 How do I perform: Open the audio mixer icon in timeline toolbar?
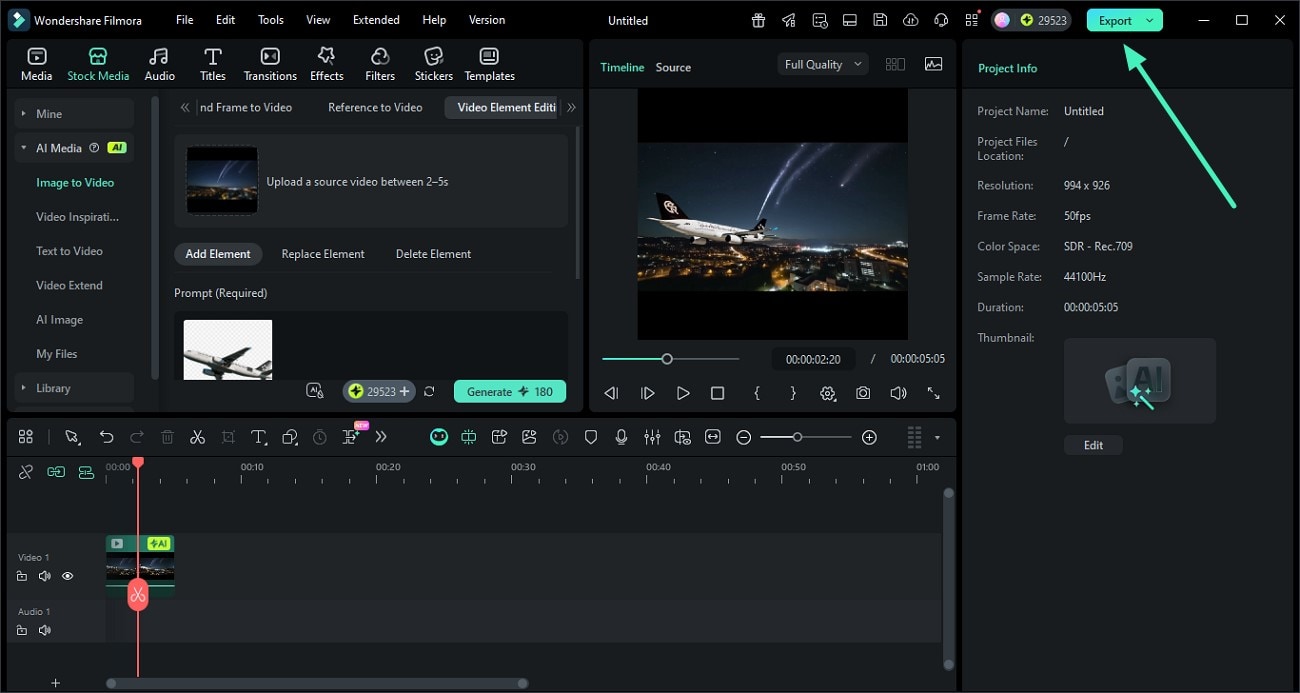pyautogui.click(x=652, y=437)
